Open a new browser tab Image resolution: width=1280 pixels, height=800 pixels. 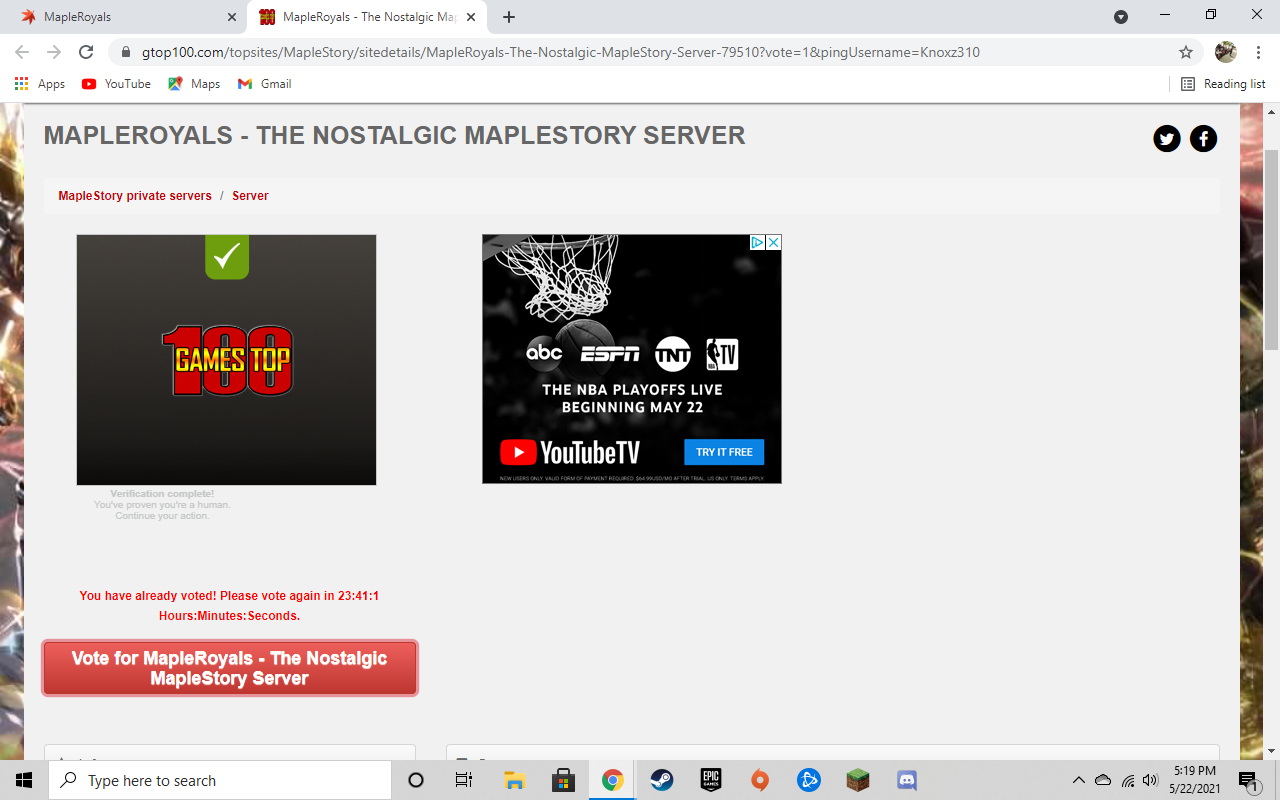click(x=509, y=17)
